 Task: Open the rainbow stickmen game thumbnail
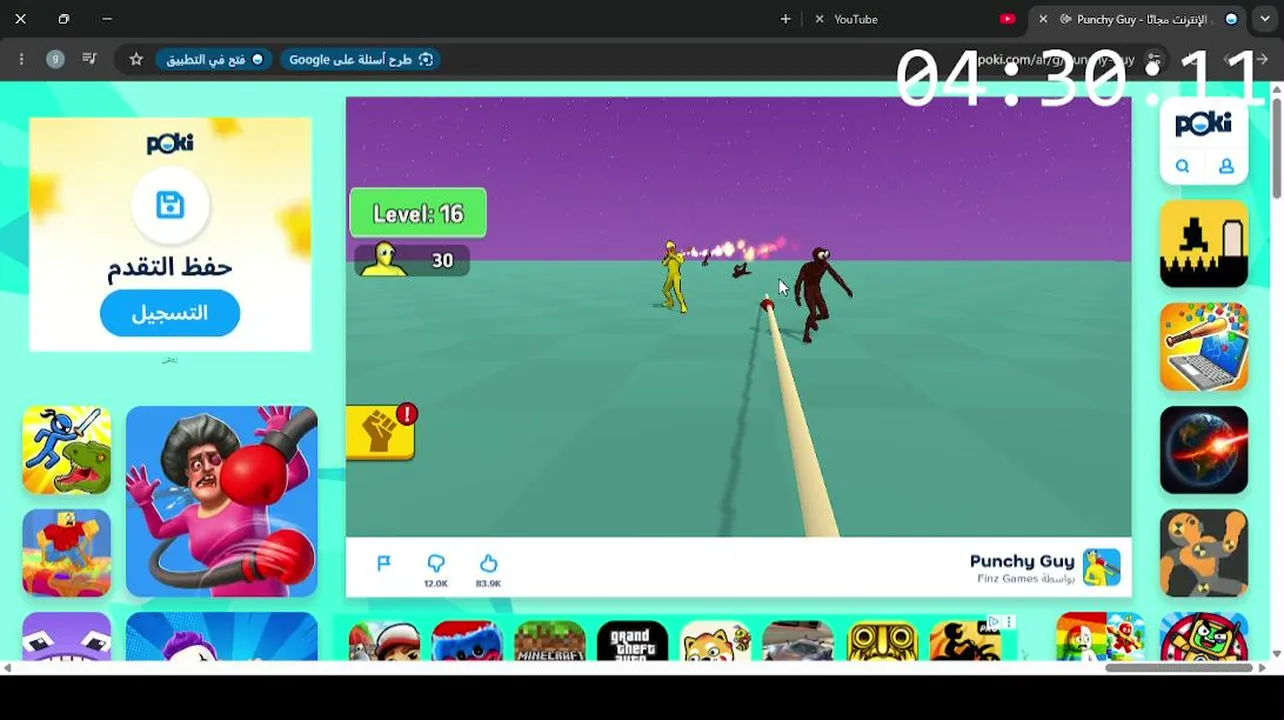1101,636
